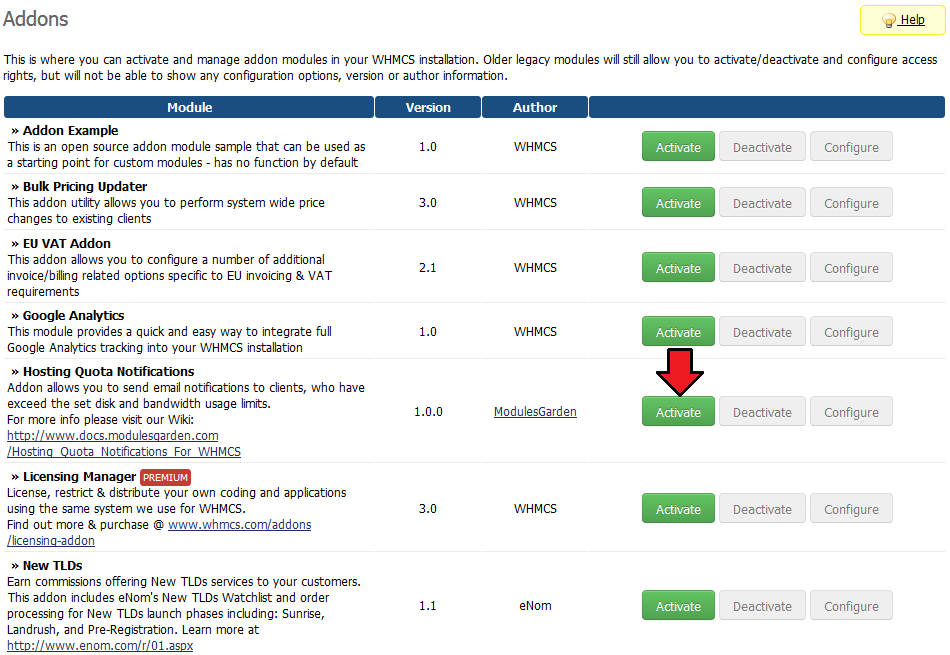Deactivate Hosting Quota Notifications addon
The height and width of the screenshot is (655, 950).
point(762,411)
